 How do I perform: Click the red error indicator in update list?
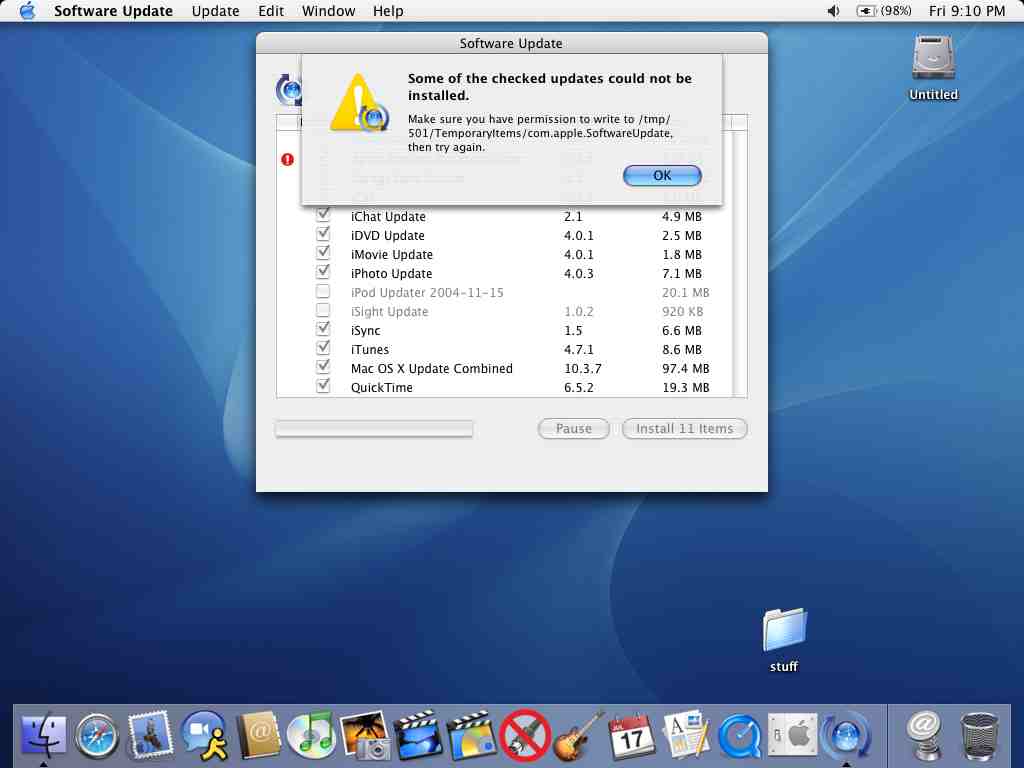click(x=287, y=159)
